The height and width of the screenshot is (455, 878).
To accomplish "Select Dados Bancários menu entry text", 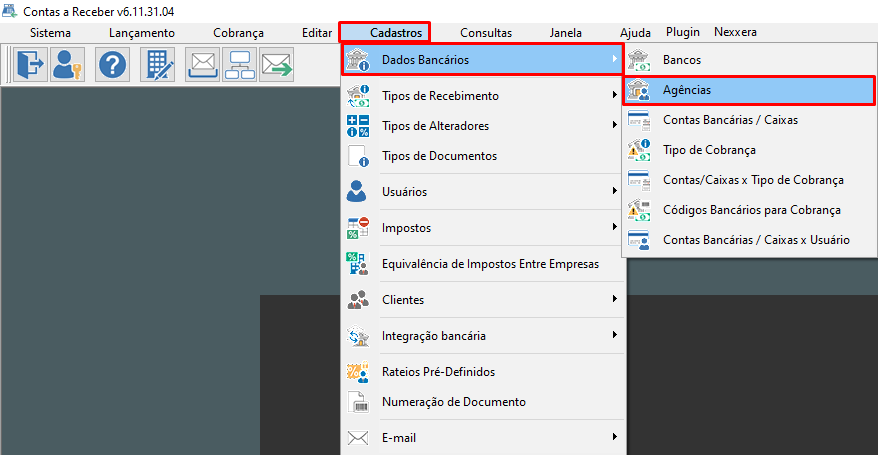I will pyautogui.click(x=426, y=60).
